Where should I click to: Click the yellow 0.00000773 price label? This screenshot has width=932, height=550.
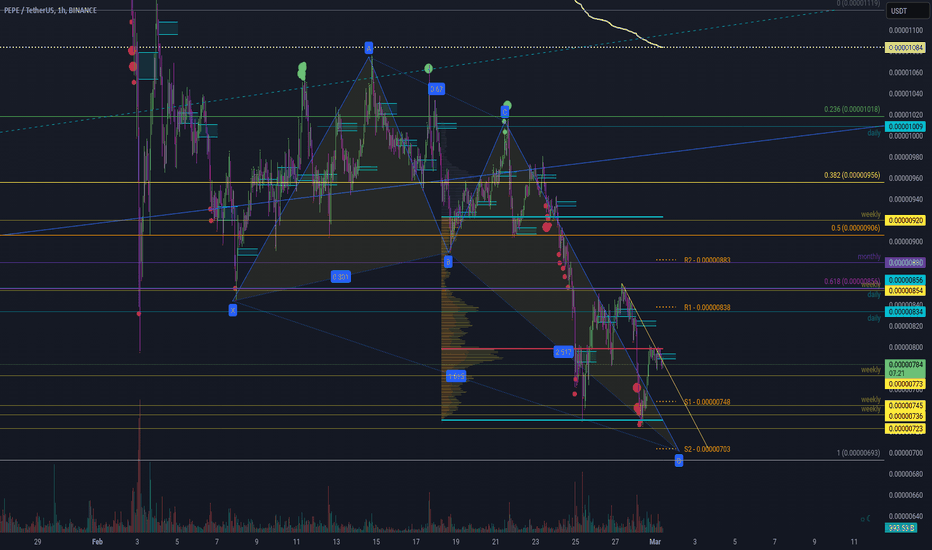[905, 384]
